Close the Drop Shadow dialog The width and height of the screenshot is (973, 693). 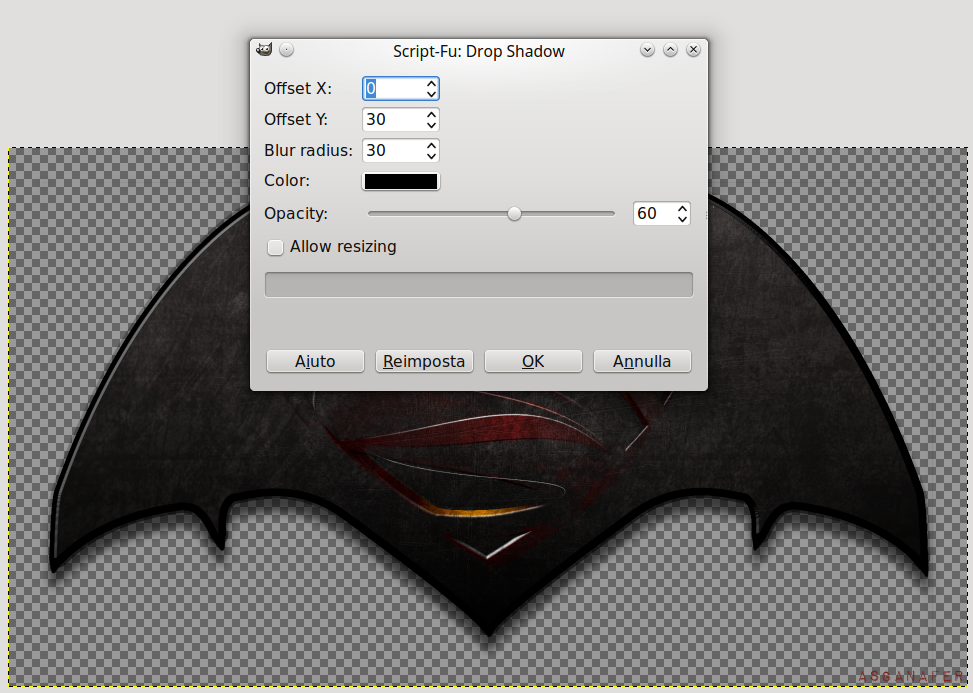point(694,50)
